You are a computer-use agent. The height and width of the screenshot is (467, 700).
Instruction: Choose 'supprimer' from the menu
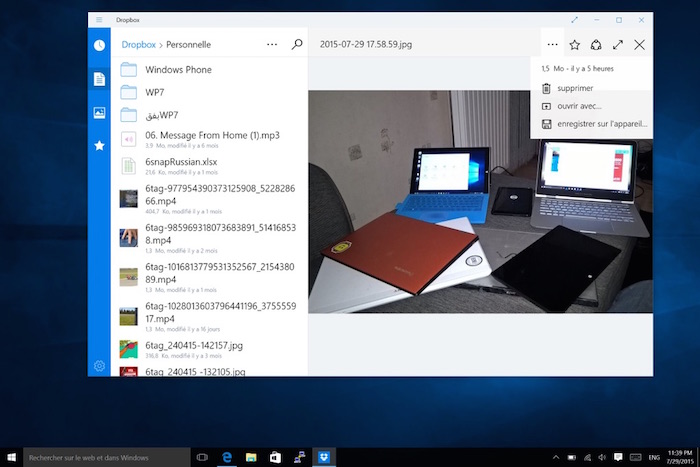coord(575,88)
